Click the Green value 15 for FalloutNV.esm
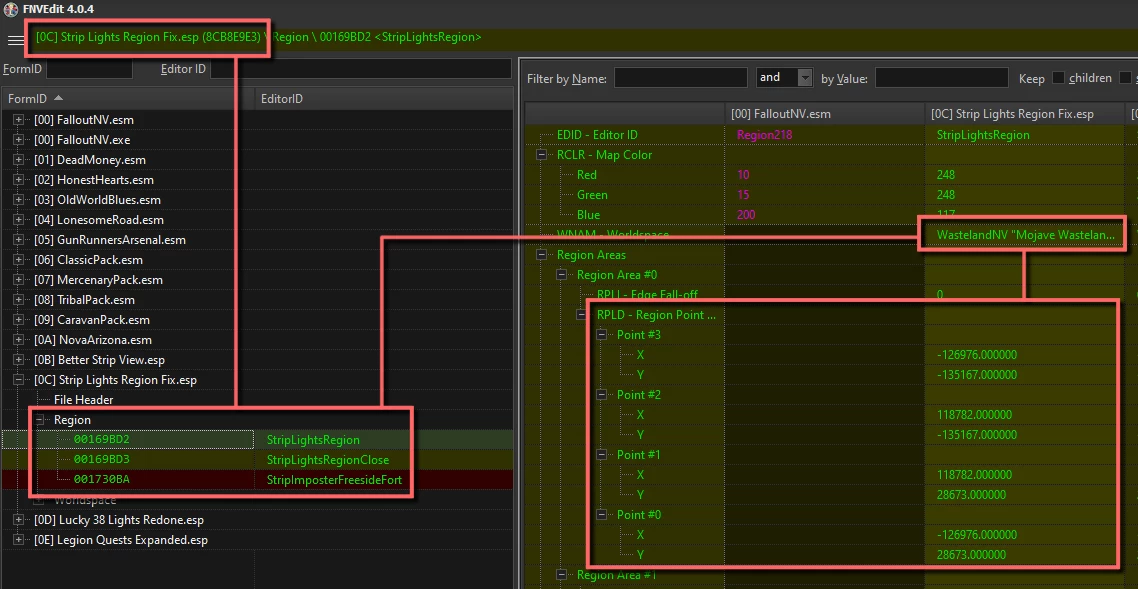The height and width of the screenshot is (589, 1138). pyautogui.click(x=742, y=195)
